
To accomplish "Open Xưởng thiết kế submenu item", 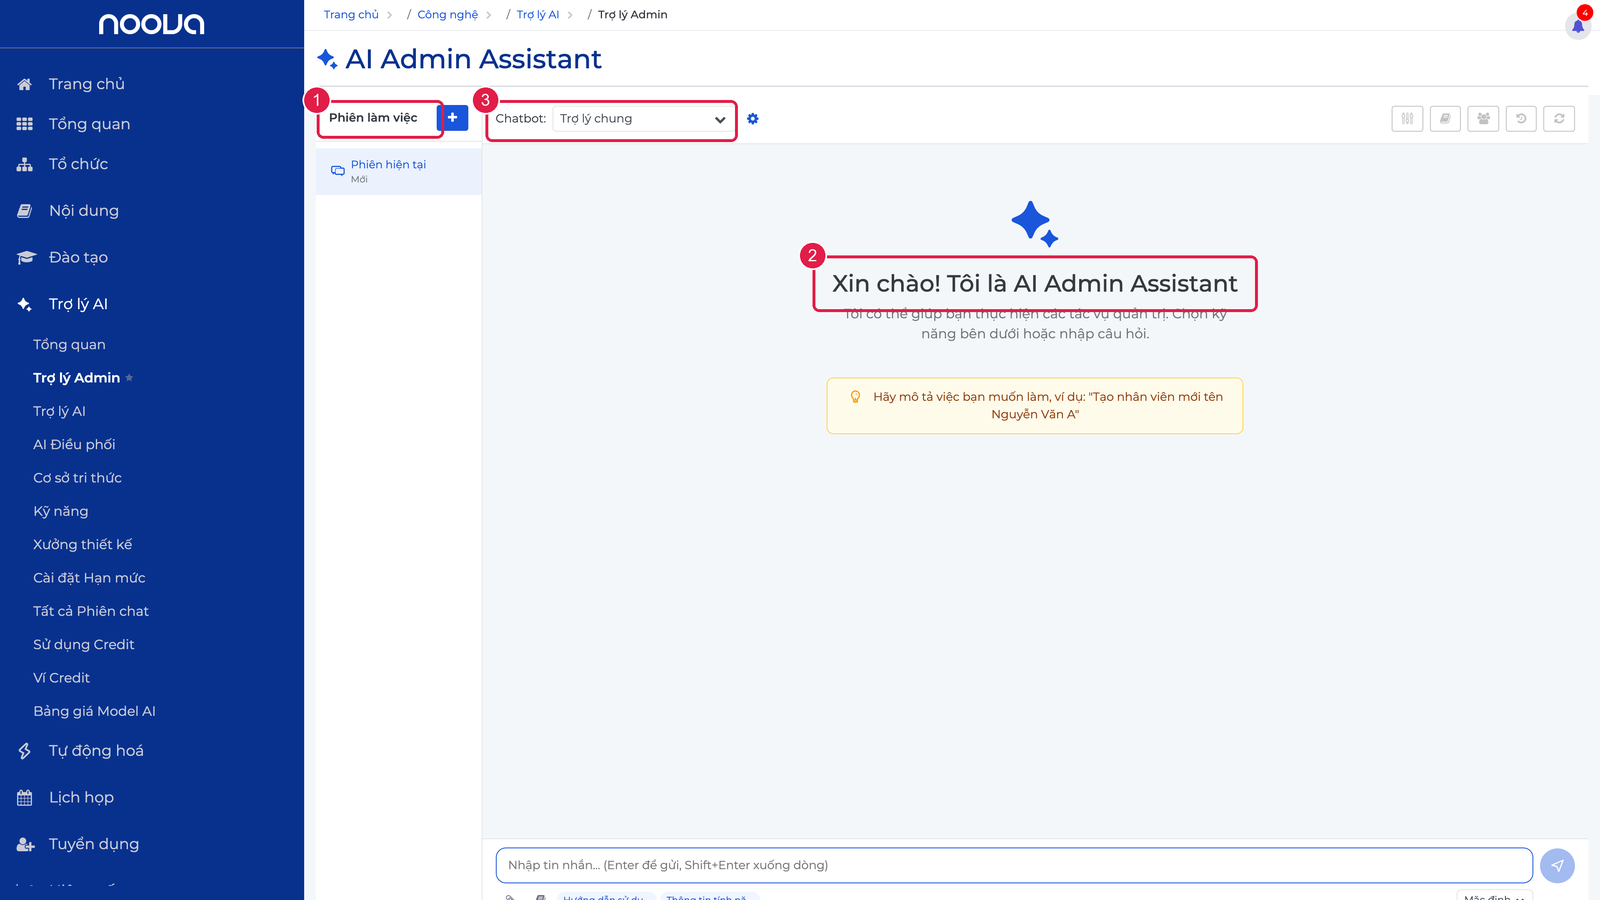I will pos(82,545).
